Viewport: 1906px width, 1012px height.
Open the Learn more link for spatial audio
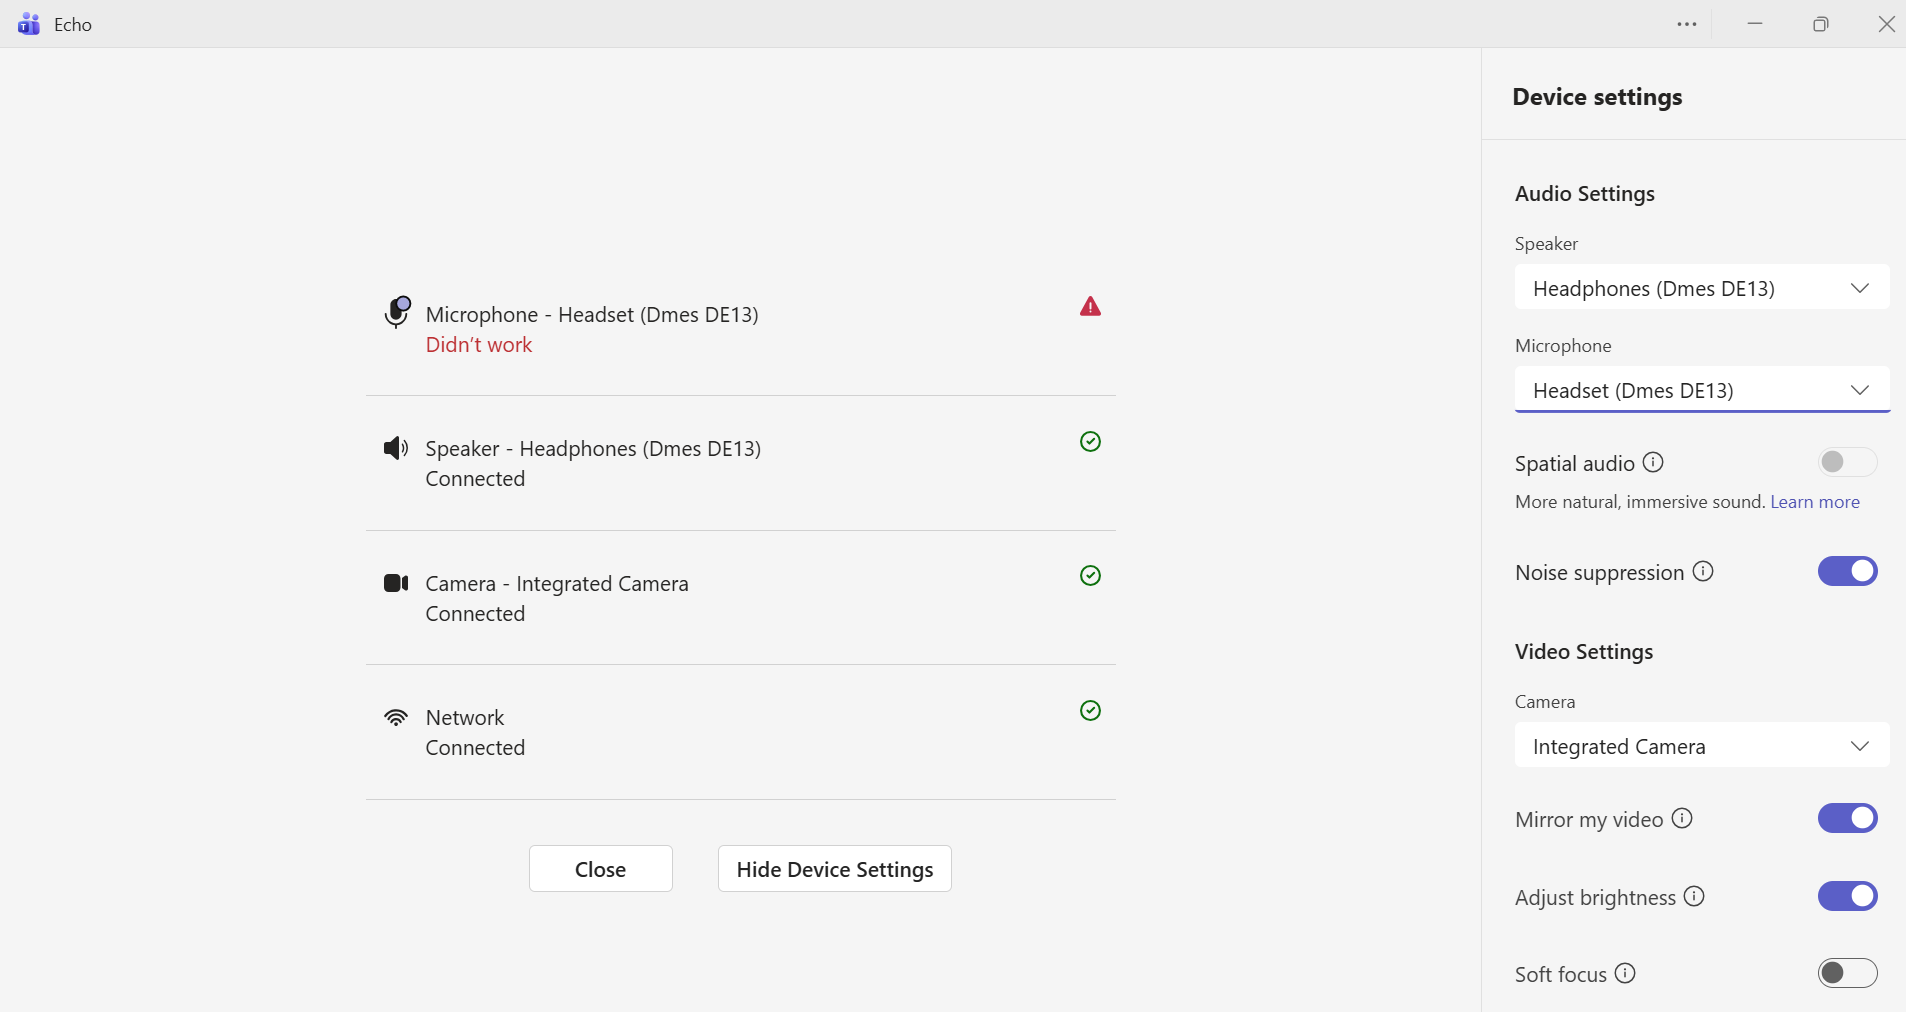click(x=1815, y=502)
